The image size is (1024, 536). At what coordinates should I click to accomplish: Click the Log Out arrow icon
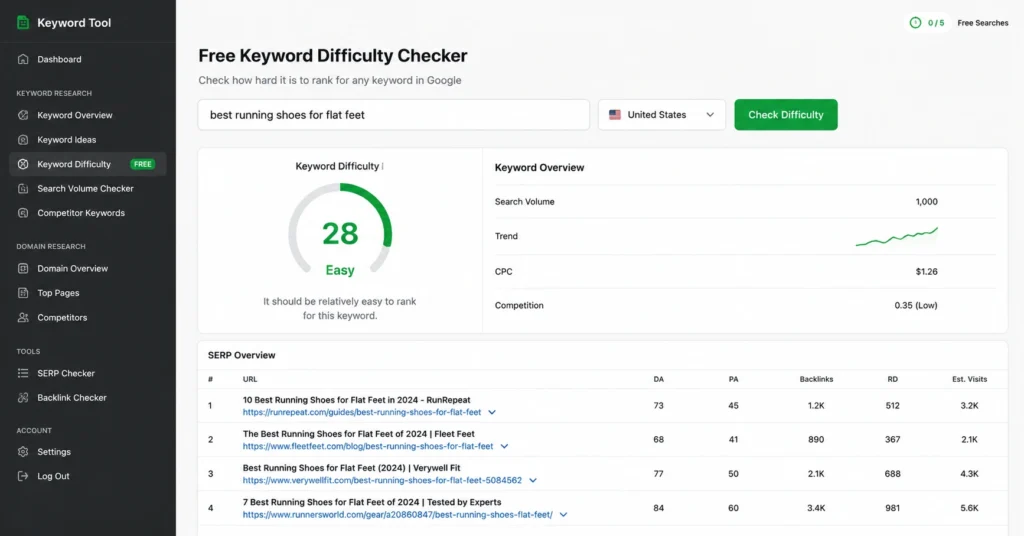tap(23, 476)
